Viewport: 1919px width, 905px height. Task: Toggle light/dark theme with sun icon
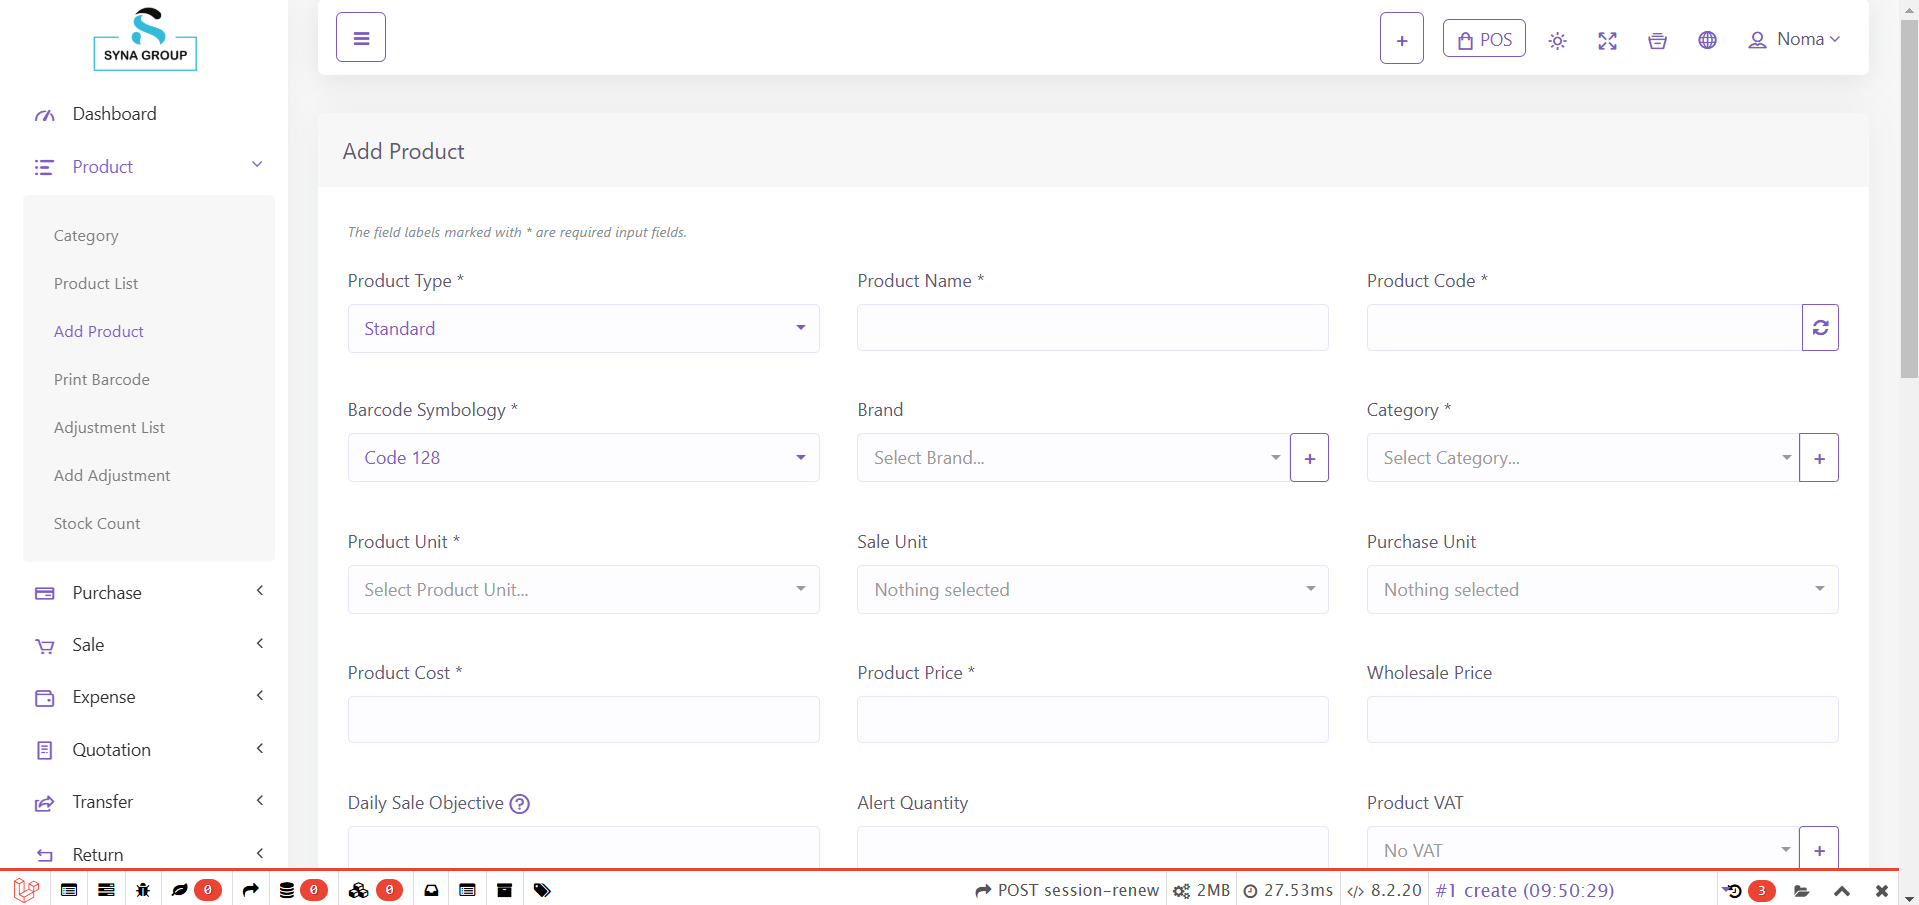pos(1557,40)
